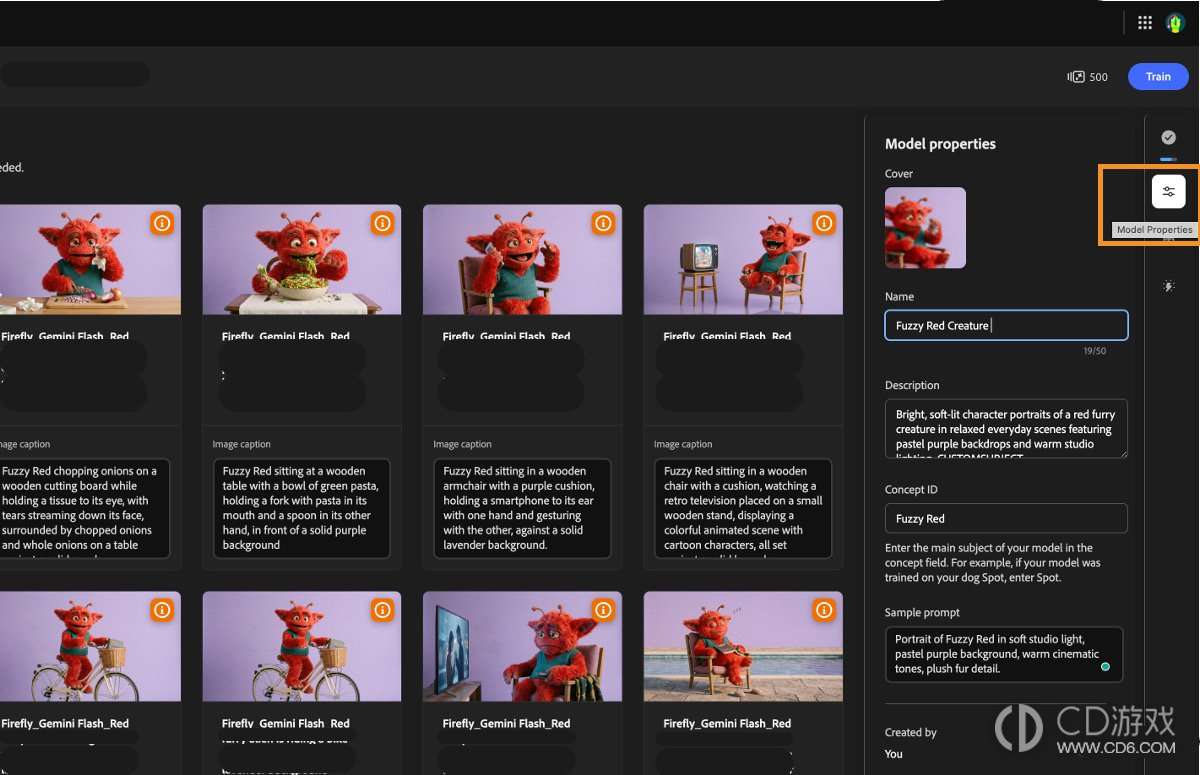Click the Model properties panel heading

(941, 144)
